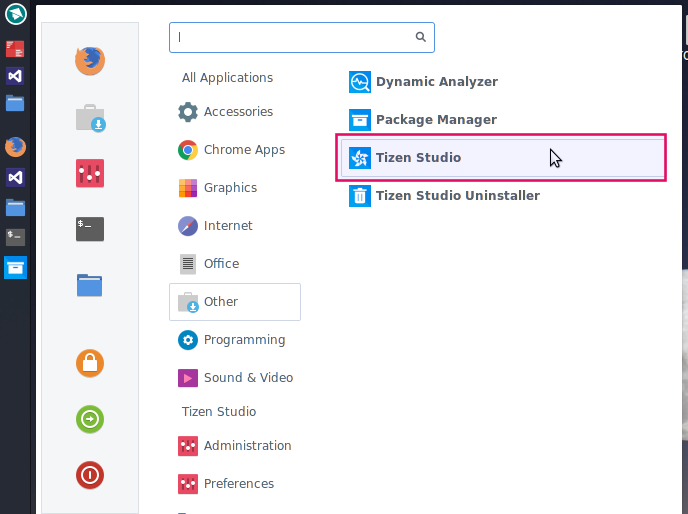Open first Visual Studio icon in panel
688x514 pixels.
click(15, 76)
